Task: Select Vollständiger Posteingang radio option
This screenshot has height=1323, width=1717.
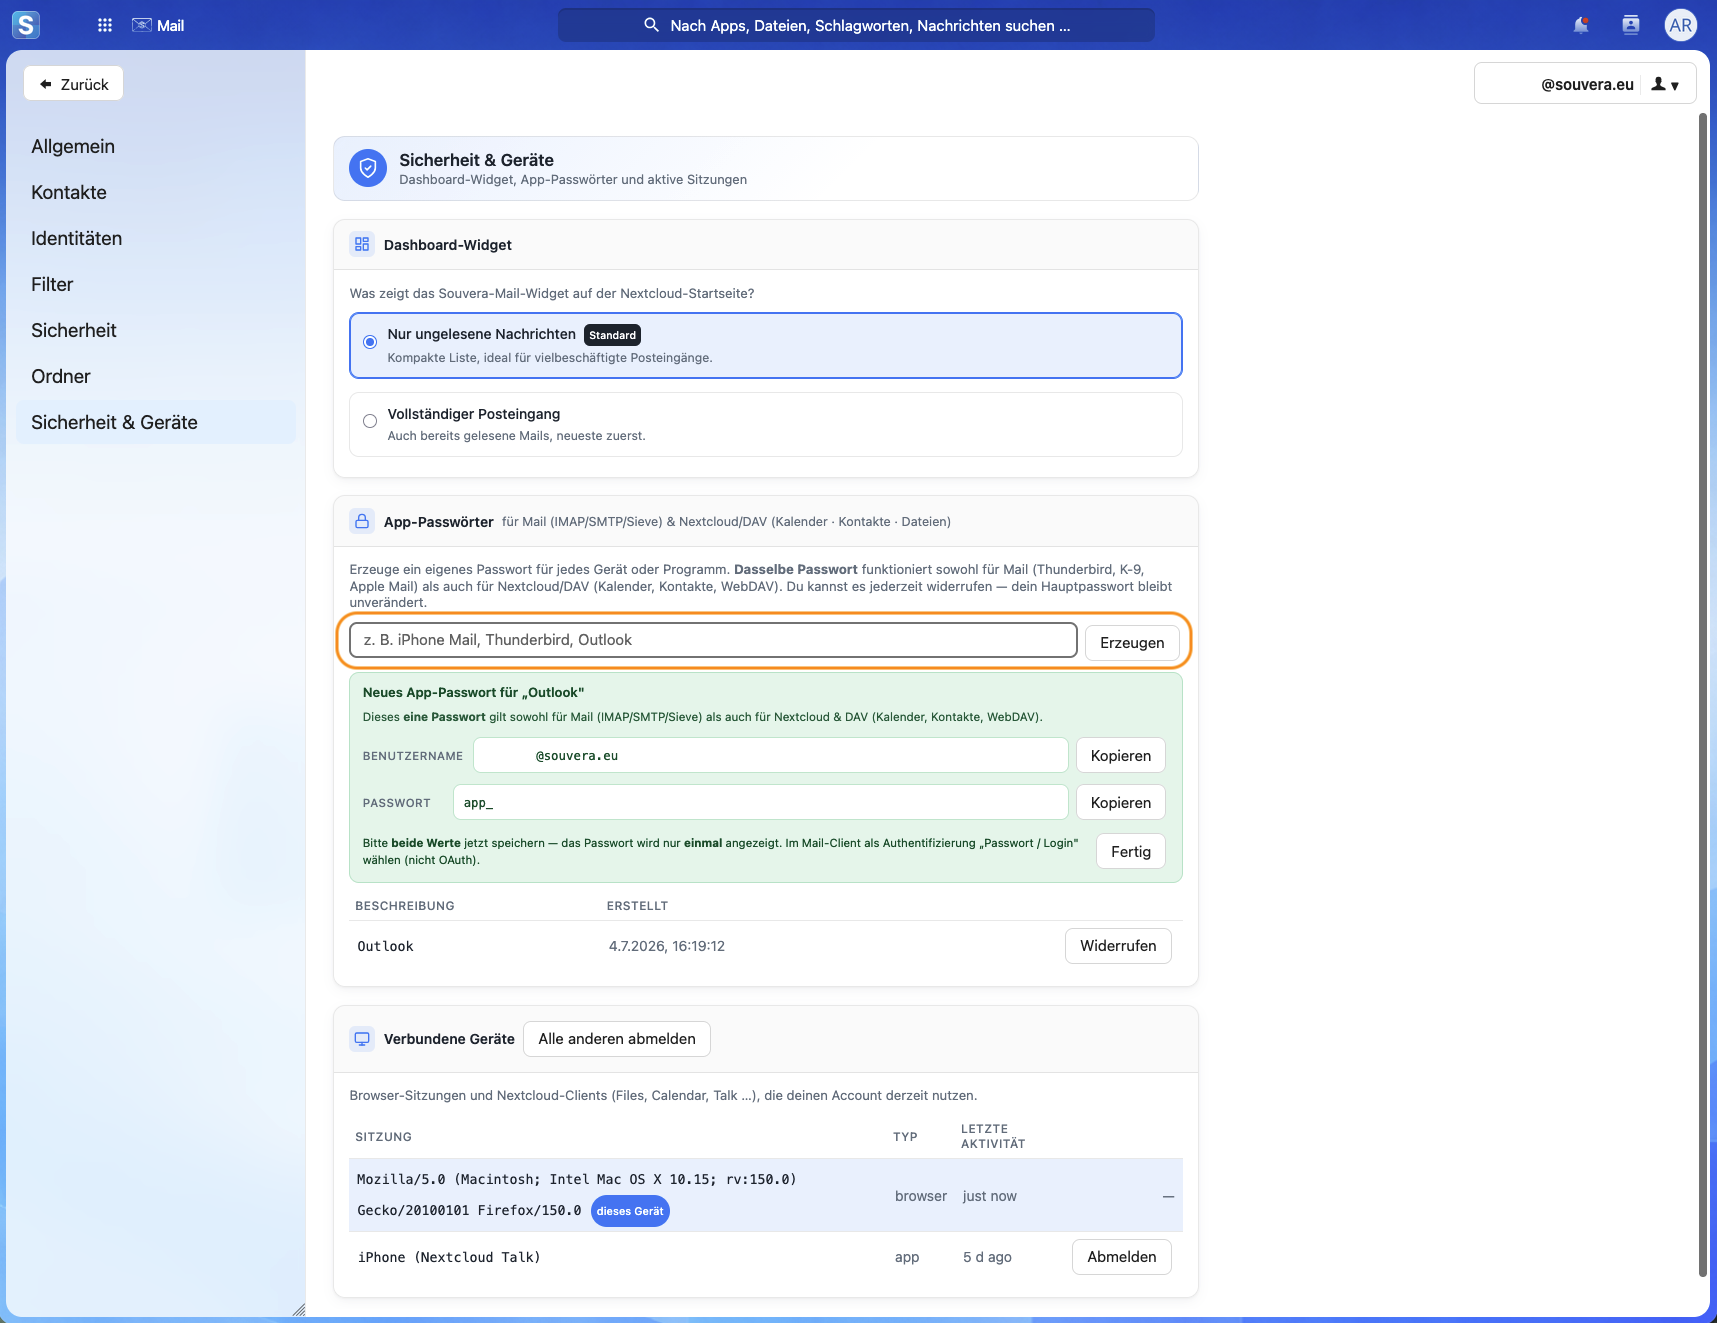Action: (370, 421)
